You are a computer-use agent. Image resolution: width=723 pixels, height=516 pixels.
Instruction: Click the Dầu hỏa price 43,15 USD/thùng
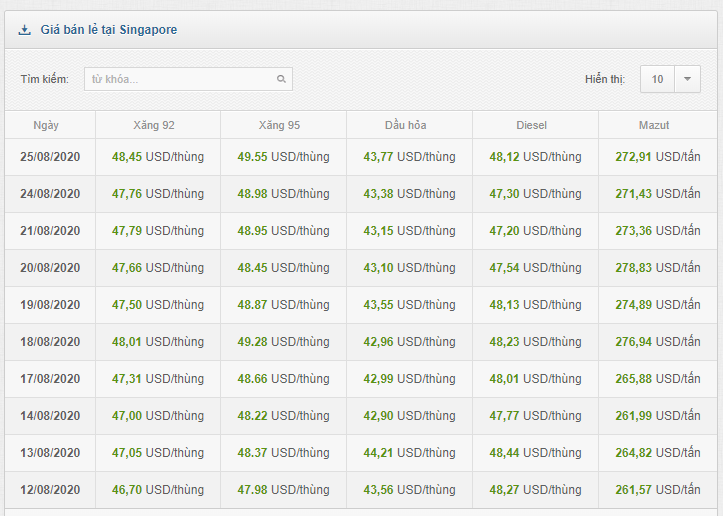pos(409,231)
